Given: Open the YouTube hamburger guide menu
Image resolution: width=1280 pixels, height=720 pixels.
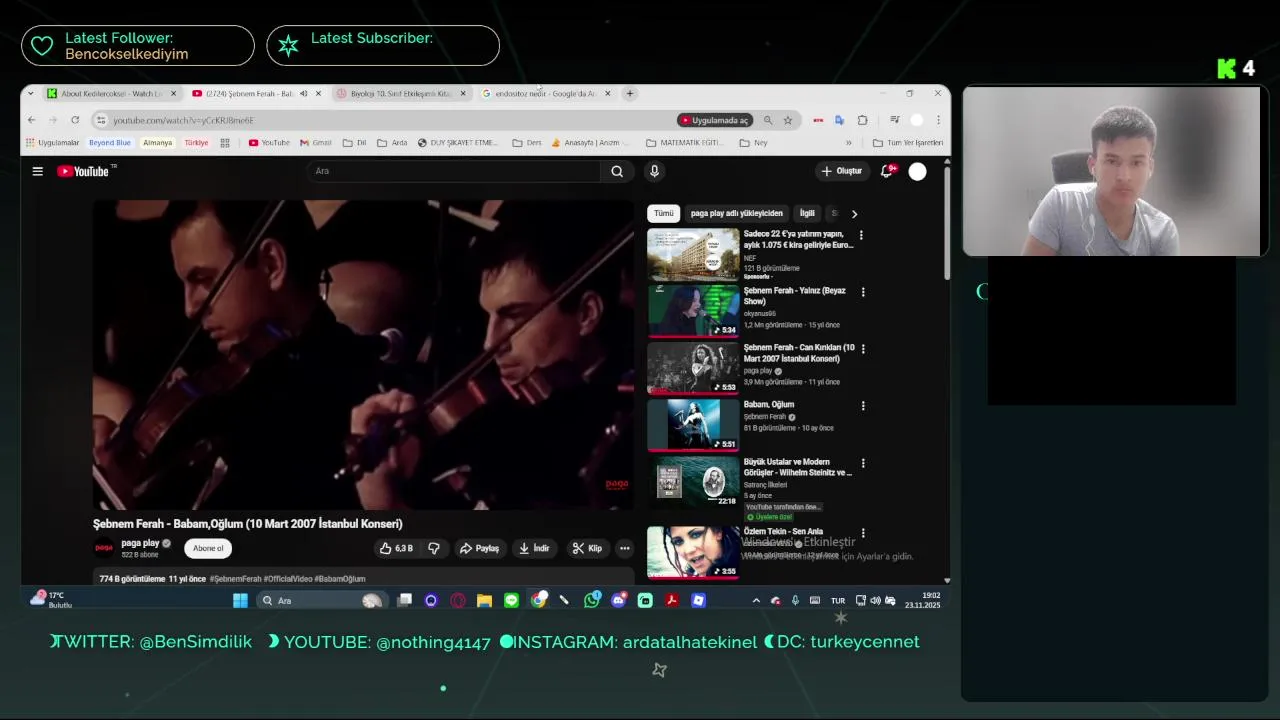Looking at the screenshot, I should [x=37, y=171].
